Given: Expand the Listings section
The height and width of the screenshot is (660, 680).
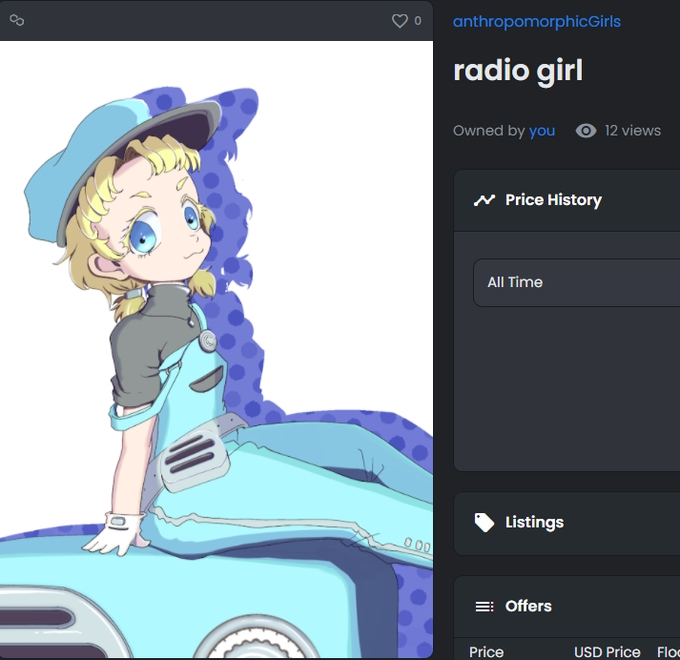Looking at the screenshot, I should click(x=566, y=523).
